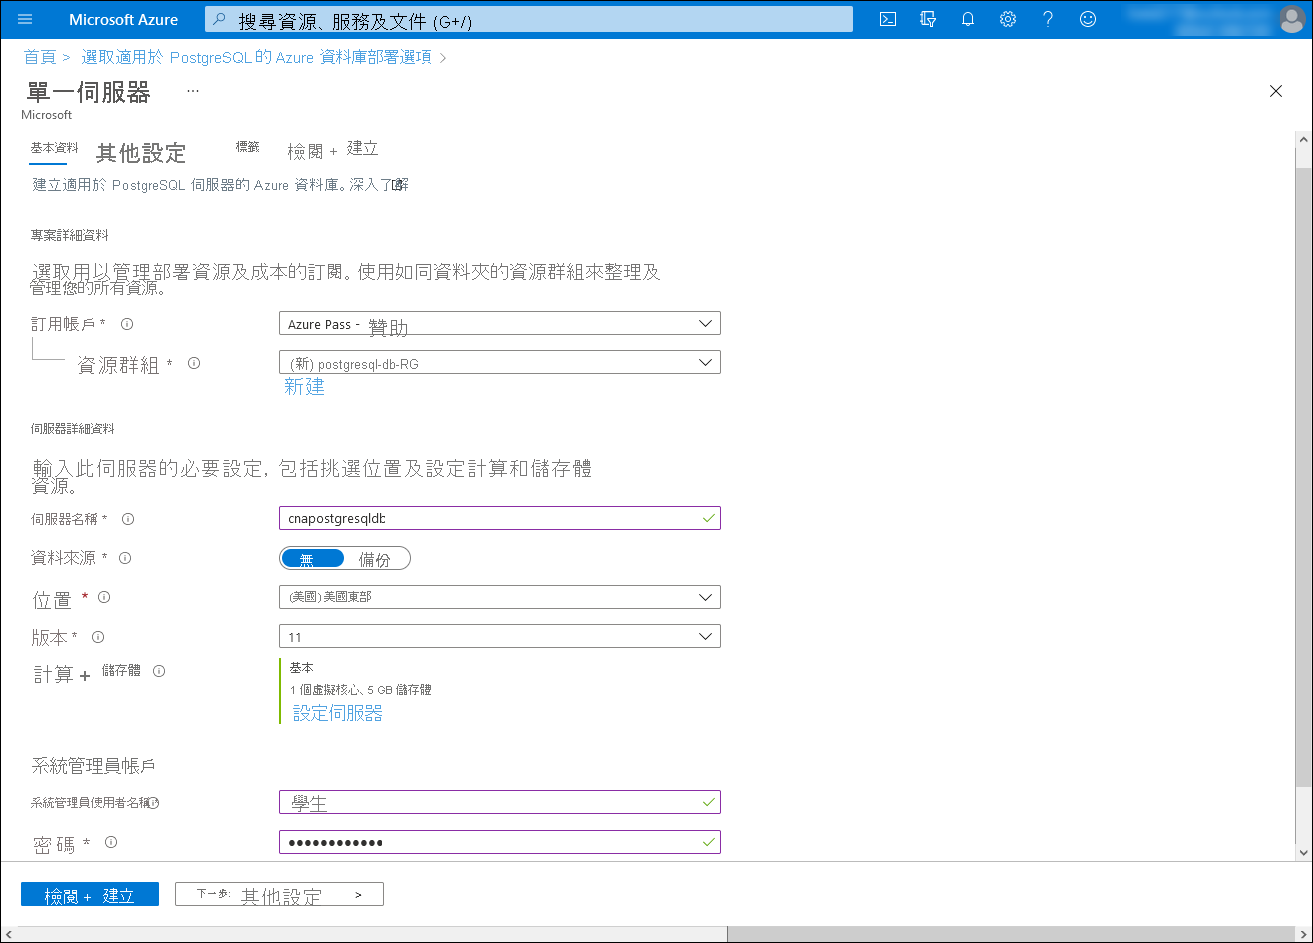The height and width of the screenshot is (943, 1313).
Task: Open the directory and subscription filter icon
Action: pos(928,19)
